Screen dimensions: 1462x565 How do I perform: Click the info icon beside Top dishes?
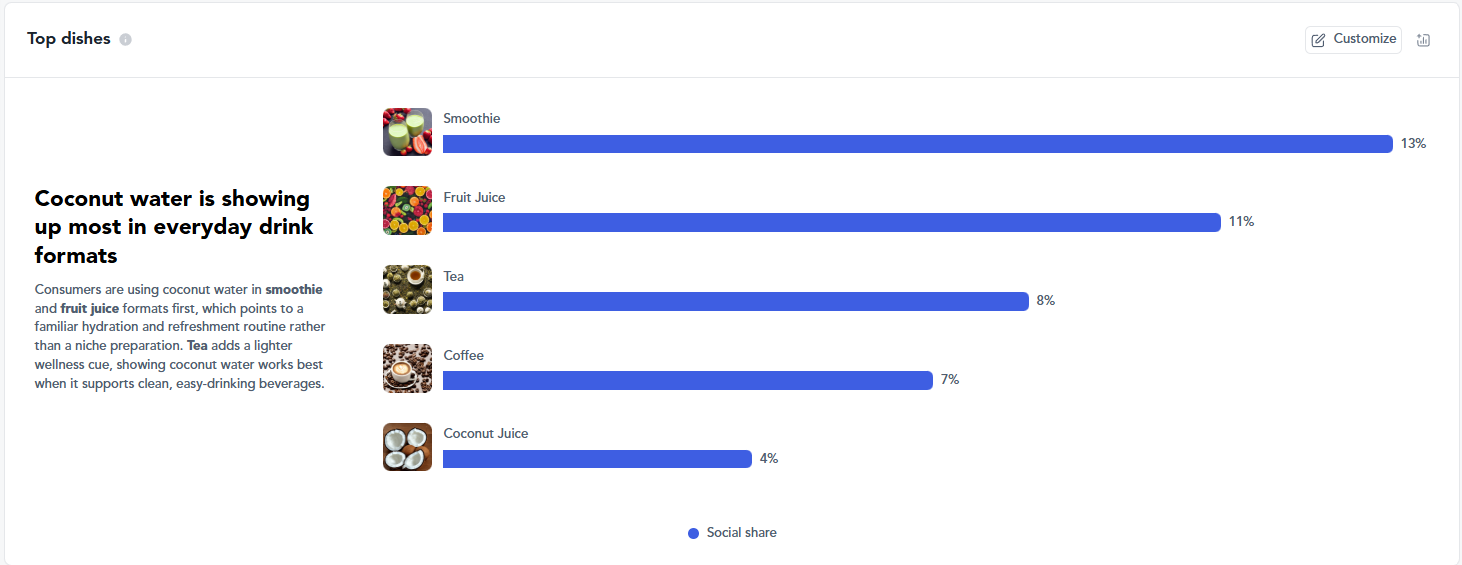pos(125,40)
